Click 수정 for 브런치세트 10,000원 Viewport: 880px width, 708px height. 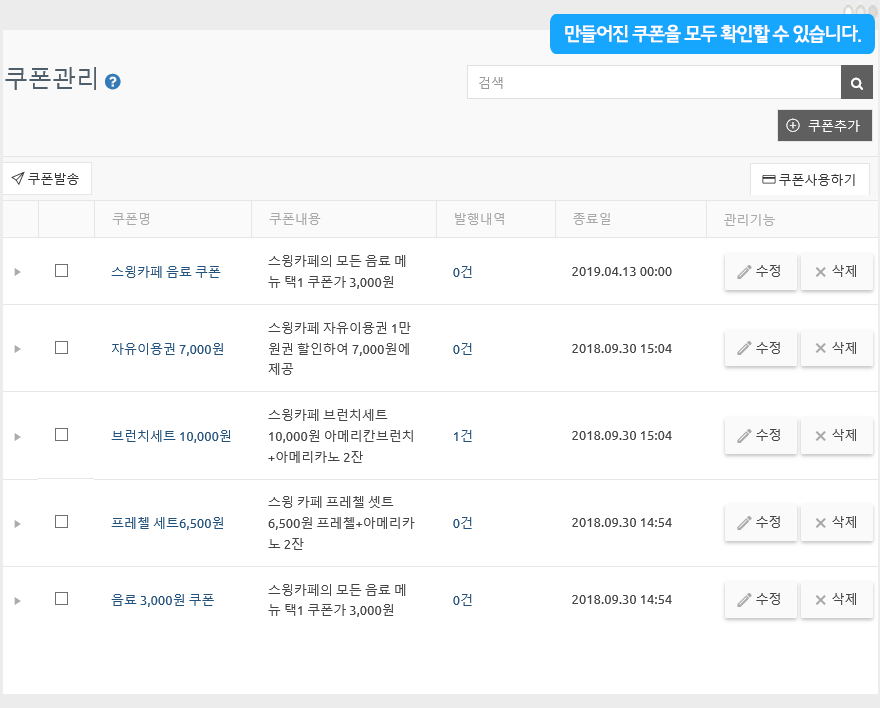[x=760, y=435]
